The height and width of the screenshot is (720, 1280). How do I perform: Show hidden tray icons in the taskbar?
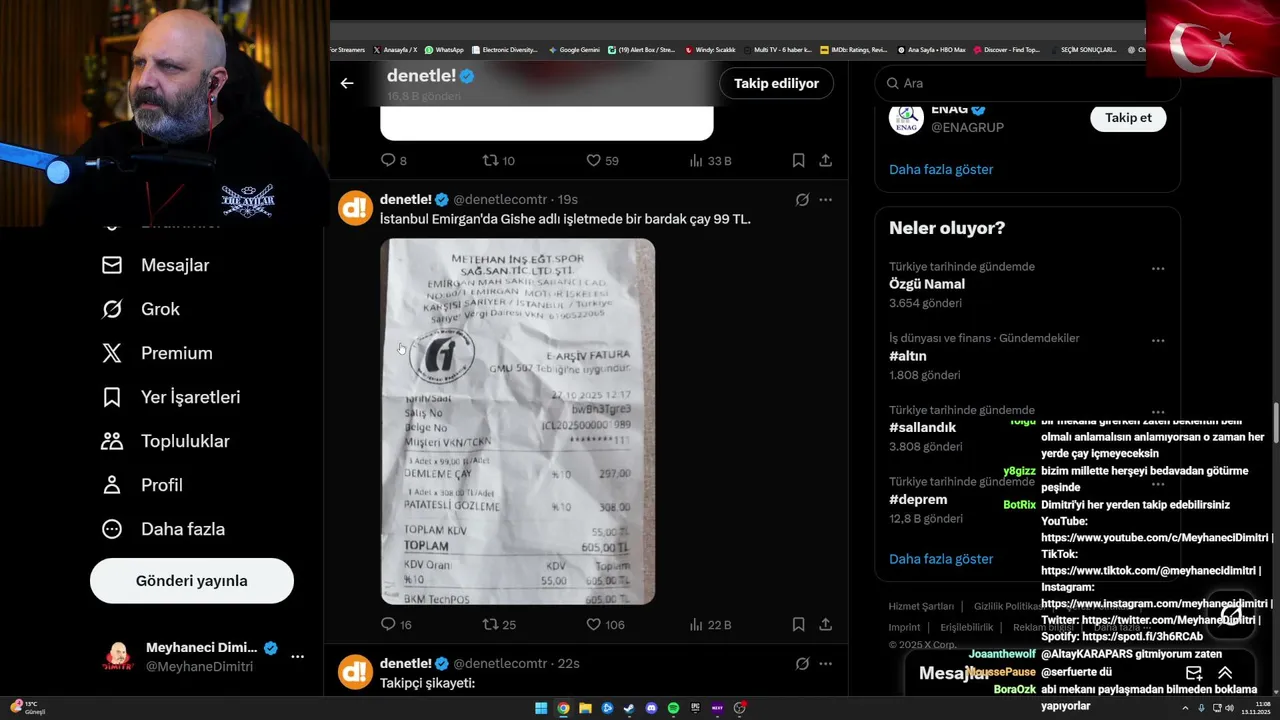coord(1186,708)
